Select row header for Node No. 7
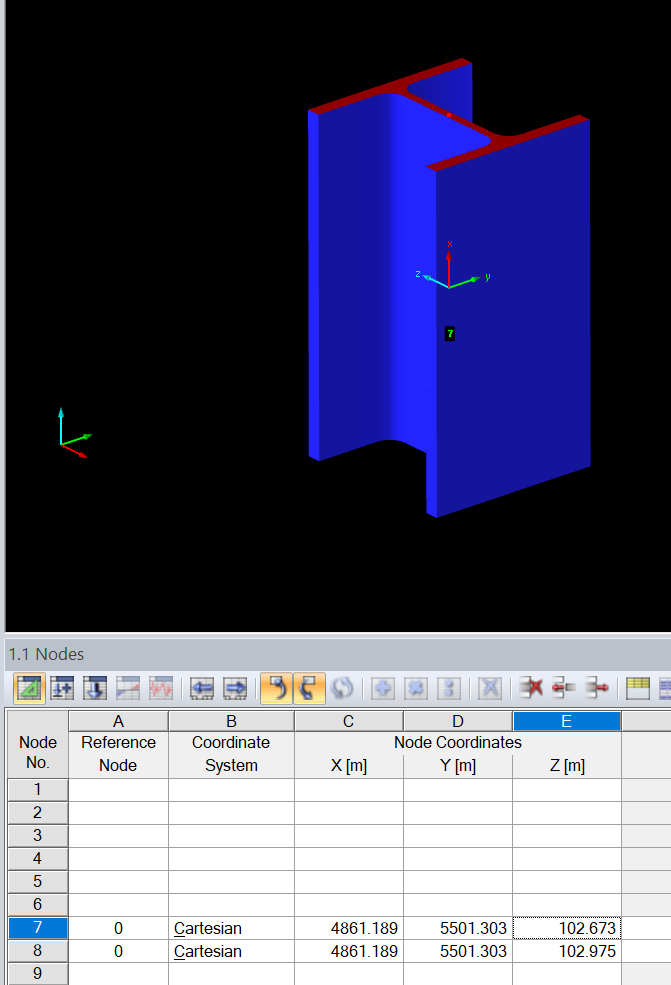The image size is (671, 985). 38,927
